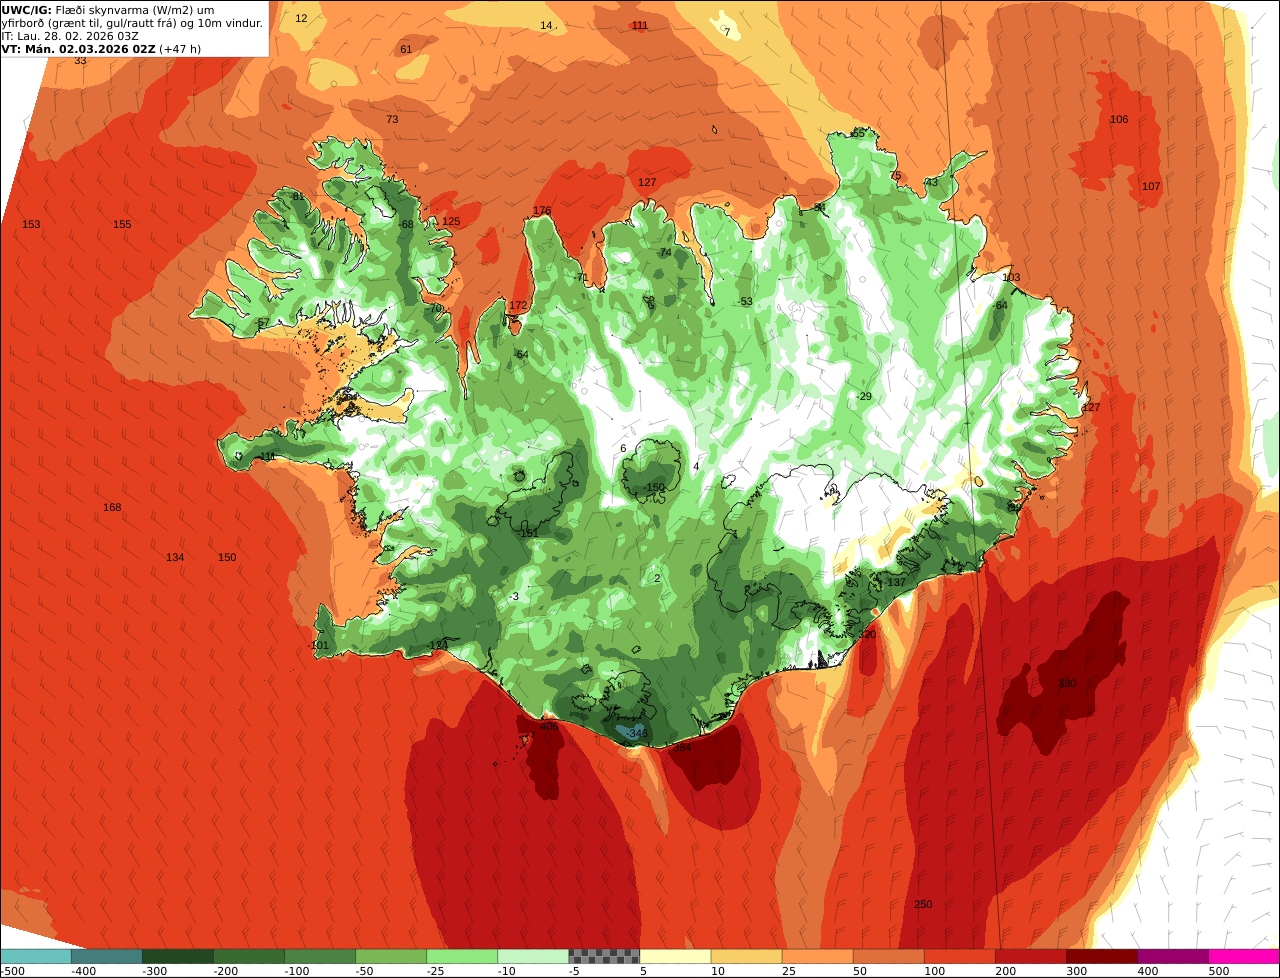This screenshot has height=978, width=1280.
Task: Select the -300 to -200 darkest green swatch
Action: pos(178,956)
